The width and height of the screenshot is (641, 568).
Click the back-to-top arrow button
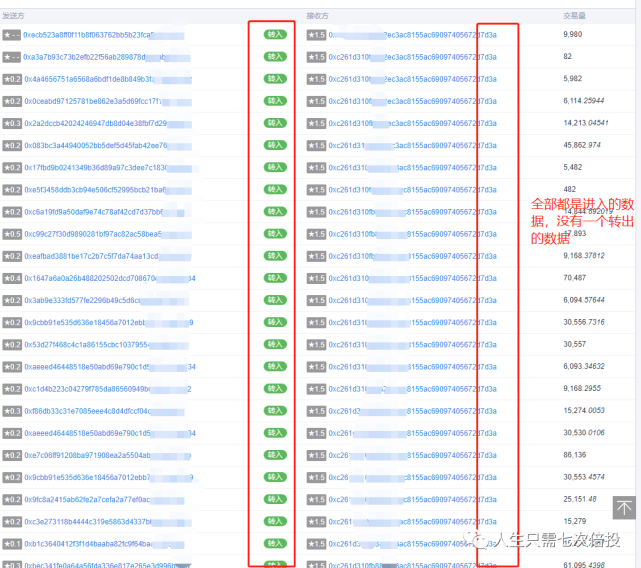pos(624,508)
